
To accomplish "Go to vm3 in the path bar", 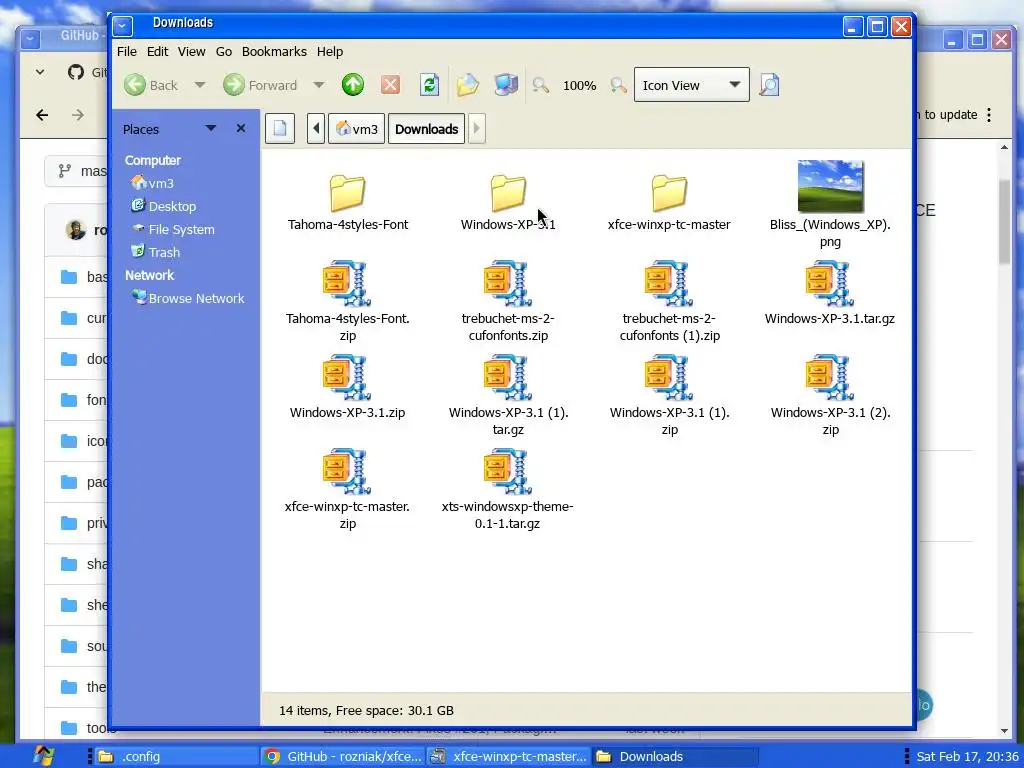I will pyautogui.click(x=357, y=129).
